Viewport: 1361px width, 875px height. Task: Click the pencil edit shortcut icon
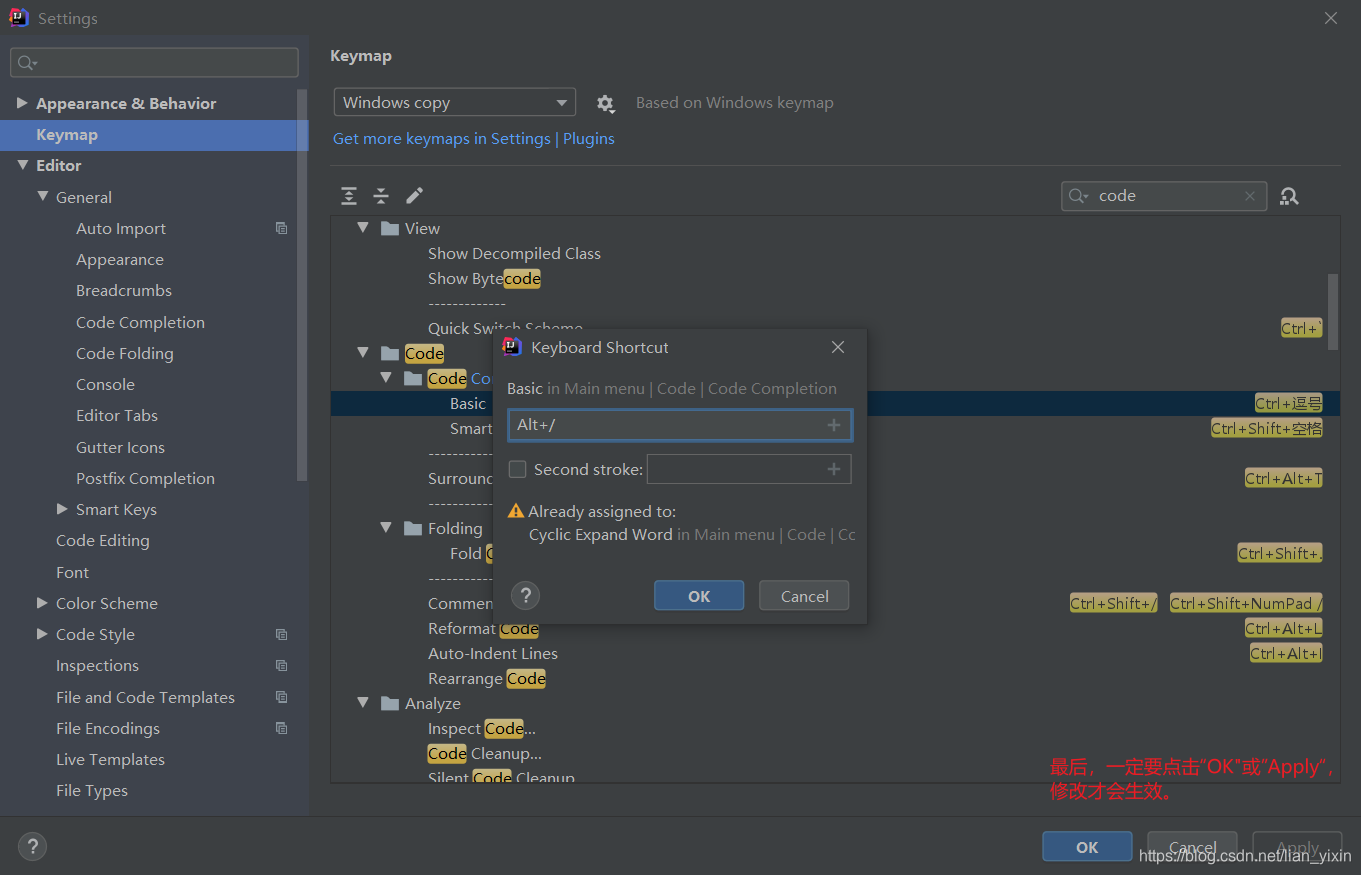pos(414,196)
